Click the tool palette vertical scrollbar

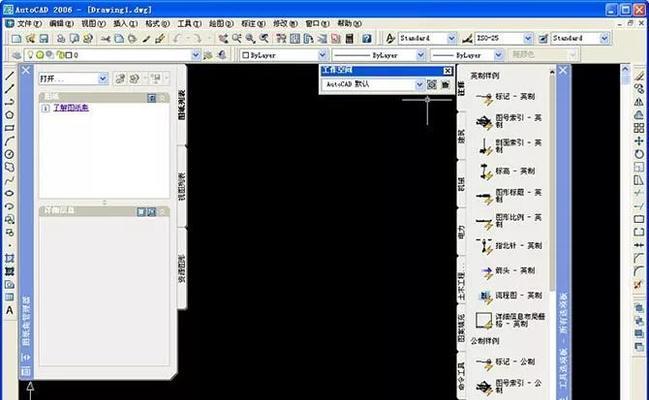pos(552,182)
